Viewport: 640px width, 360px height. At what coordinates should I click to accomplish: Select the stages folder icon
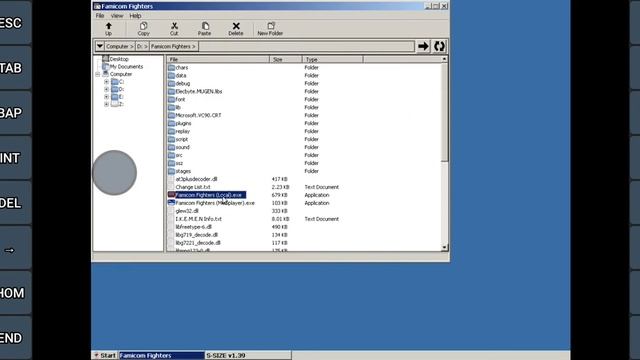tap(171, 171)
